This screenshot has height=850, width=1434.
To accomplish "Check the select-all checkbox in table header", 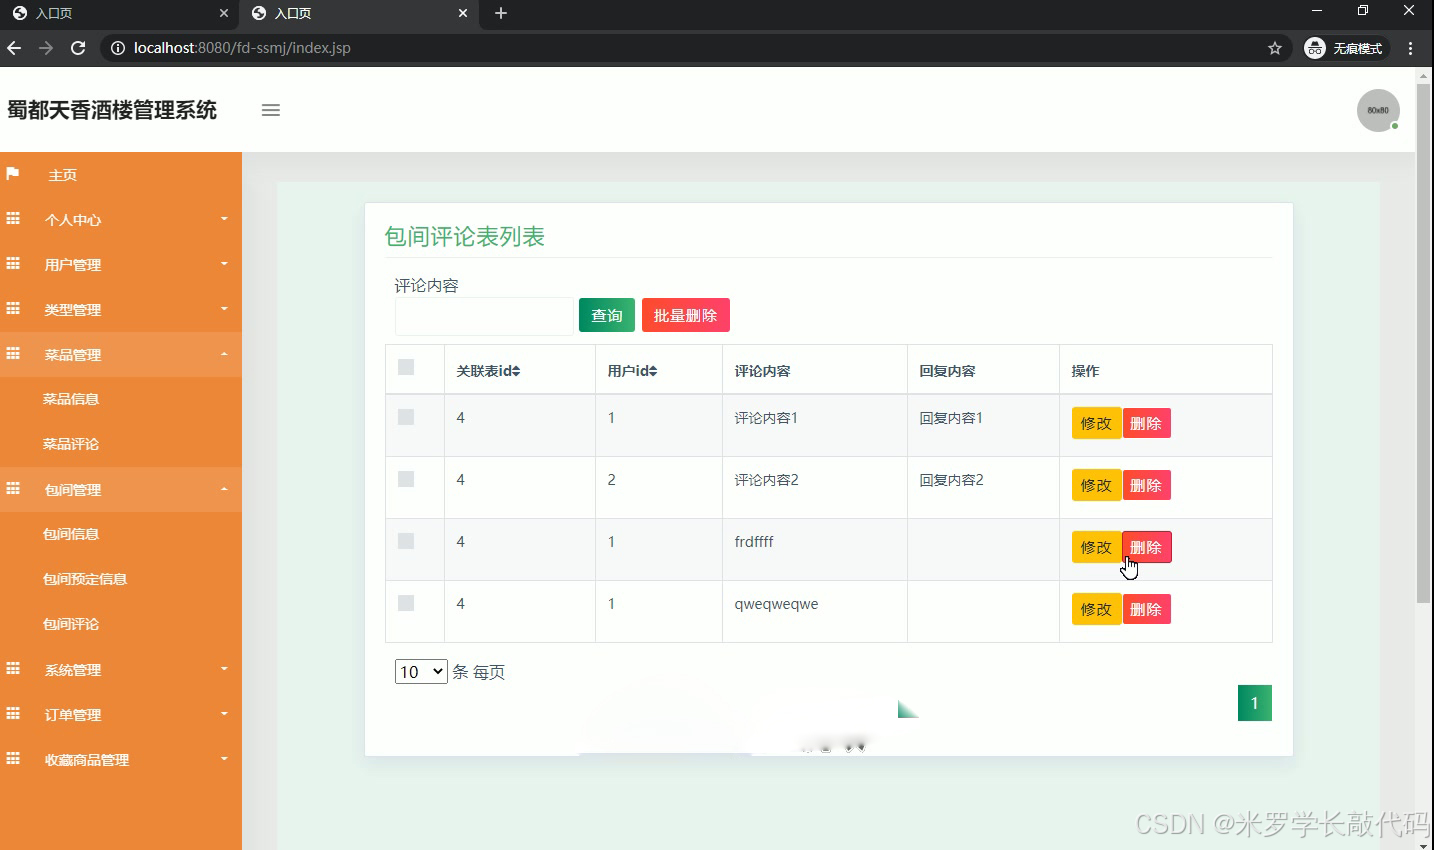I will click(405, 367).
